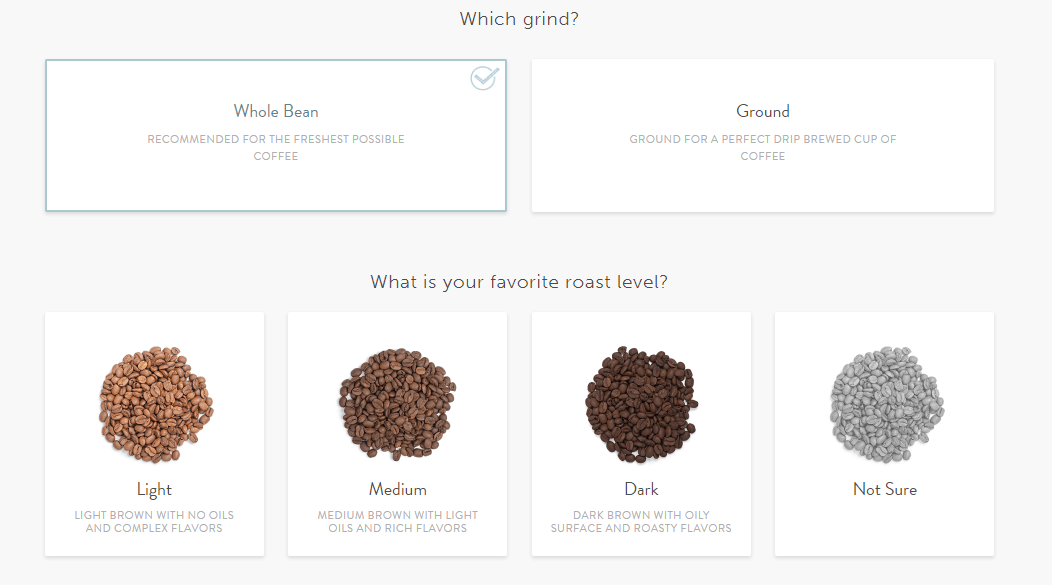Click empty space below Ground card description
This screenshot has height=585, width=1052.
tap(763, 188)
